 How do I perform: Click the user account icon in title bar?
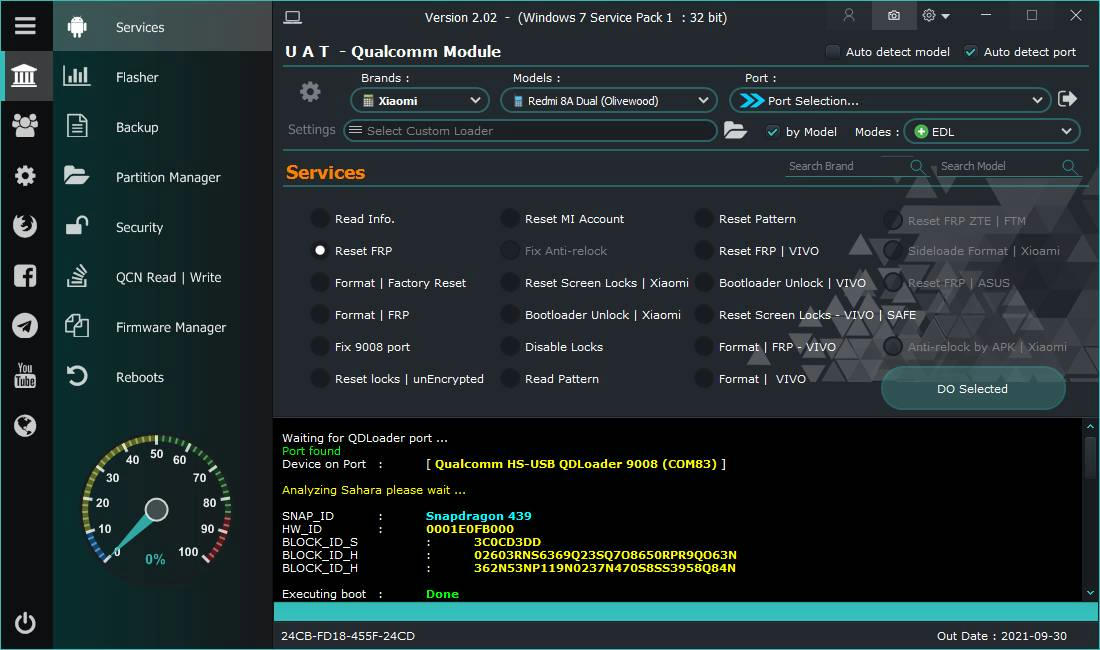tap(849, 15)
